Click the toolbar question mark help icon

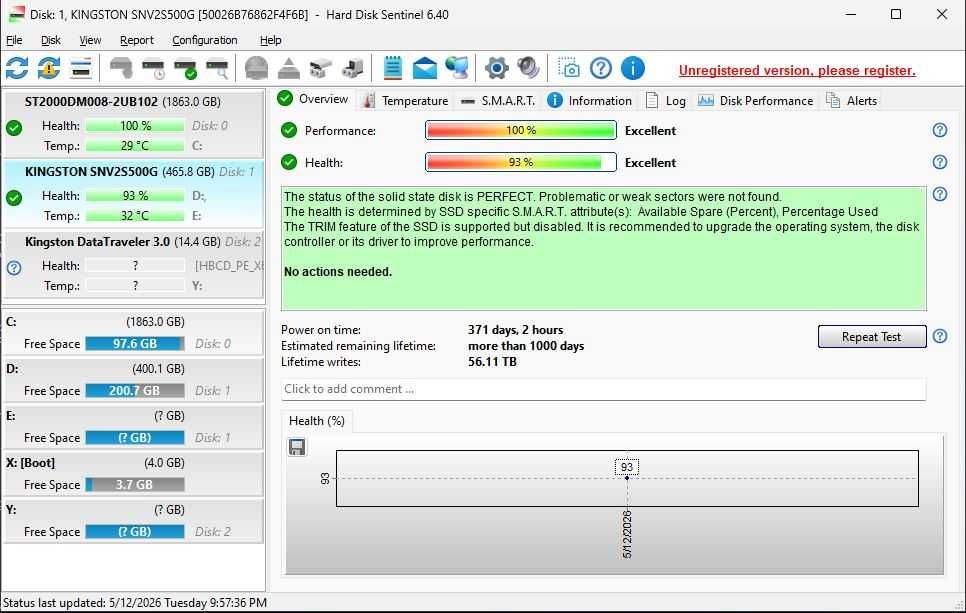tap(601, 68)
